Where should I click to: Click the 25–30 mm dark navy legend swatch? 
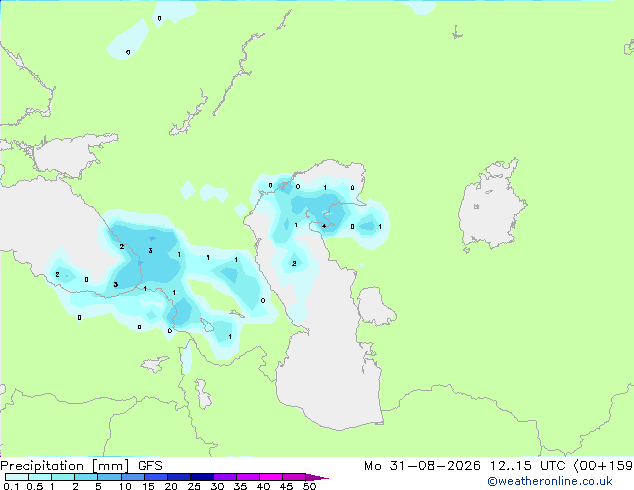click(x=202, y=477)
